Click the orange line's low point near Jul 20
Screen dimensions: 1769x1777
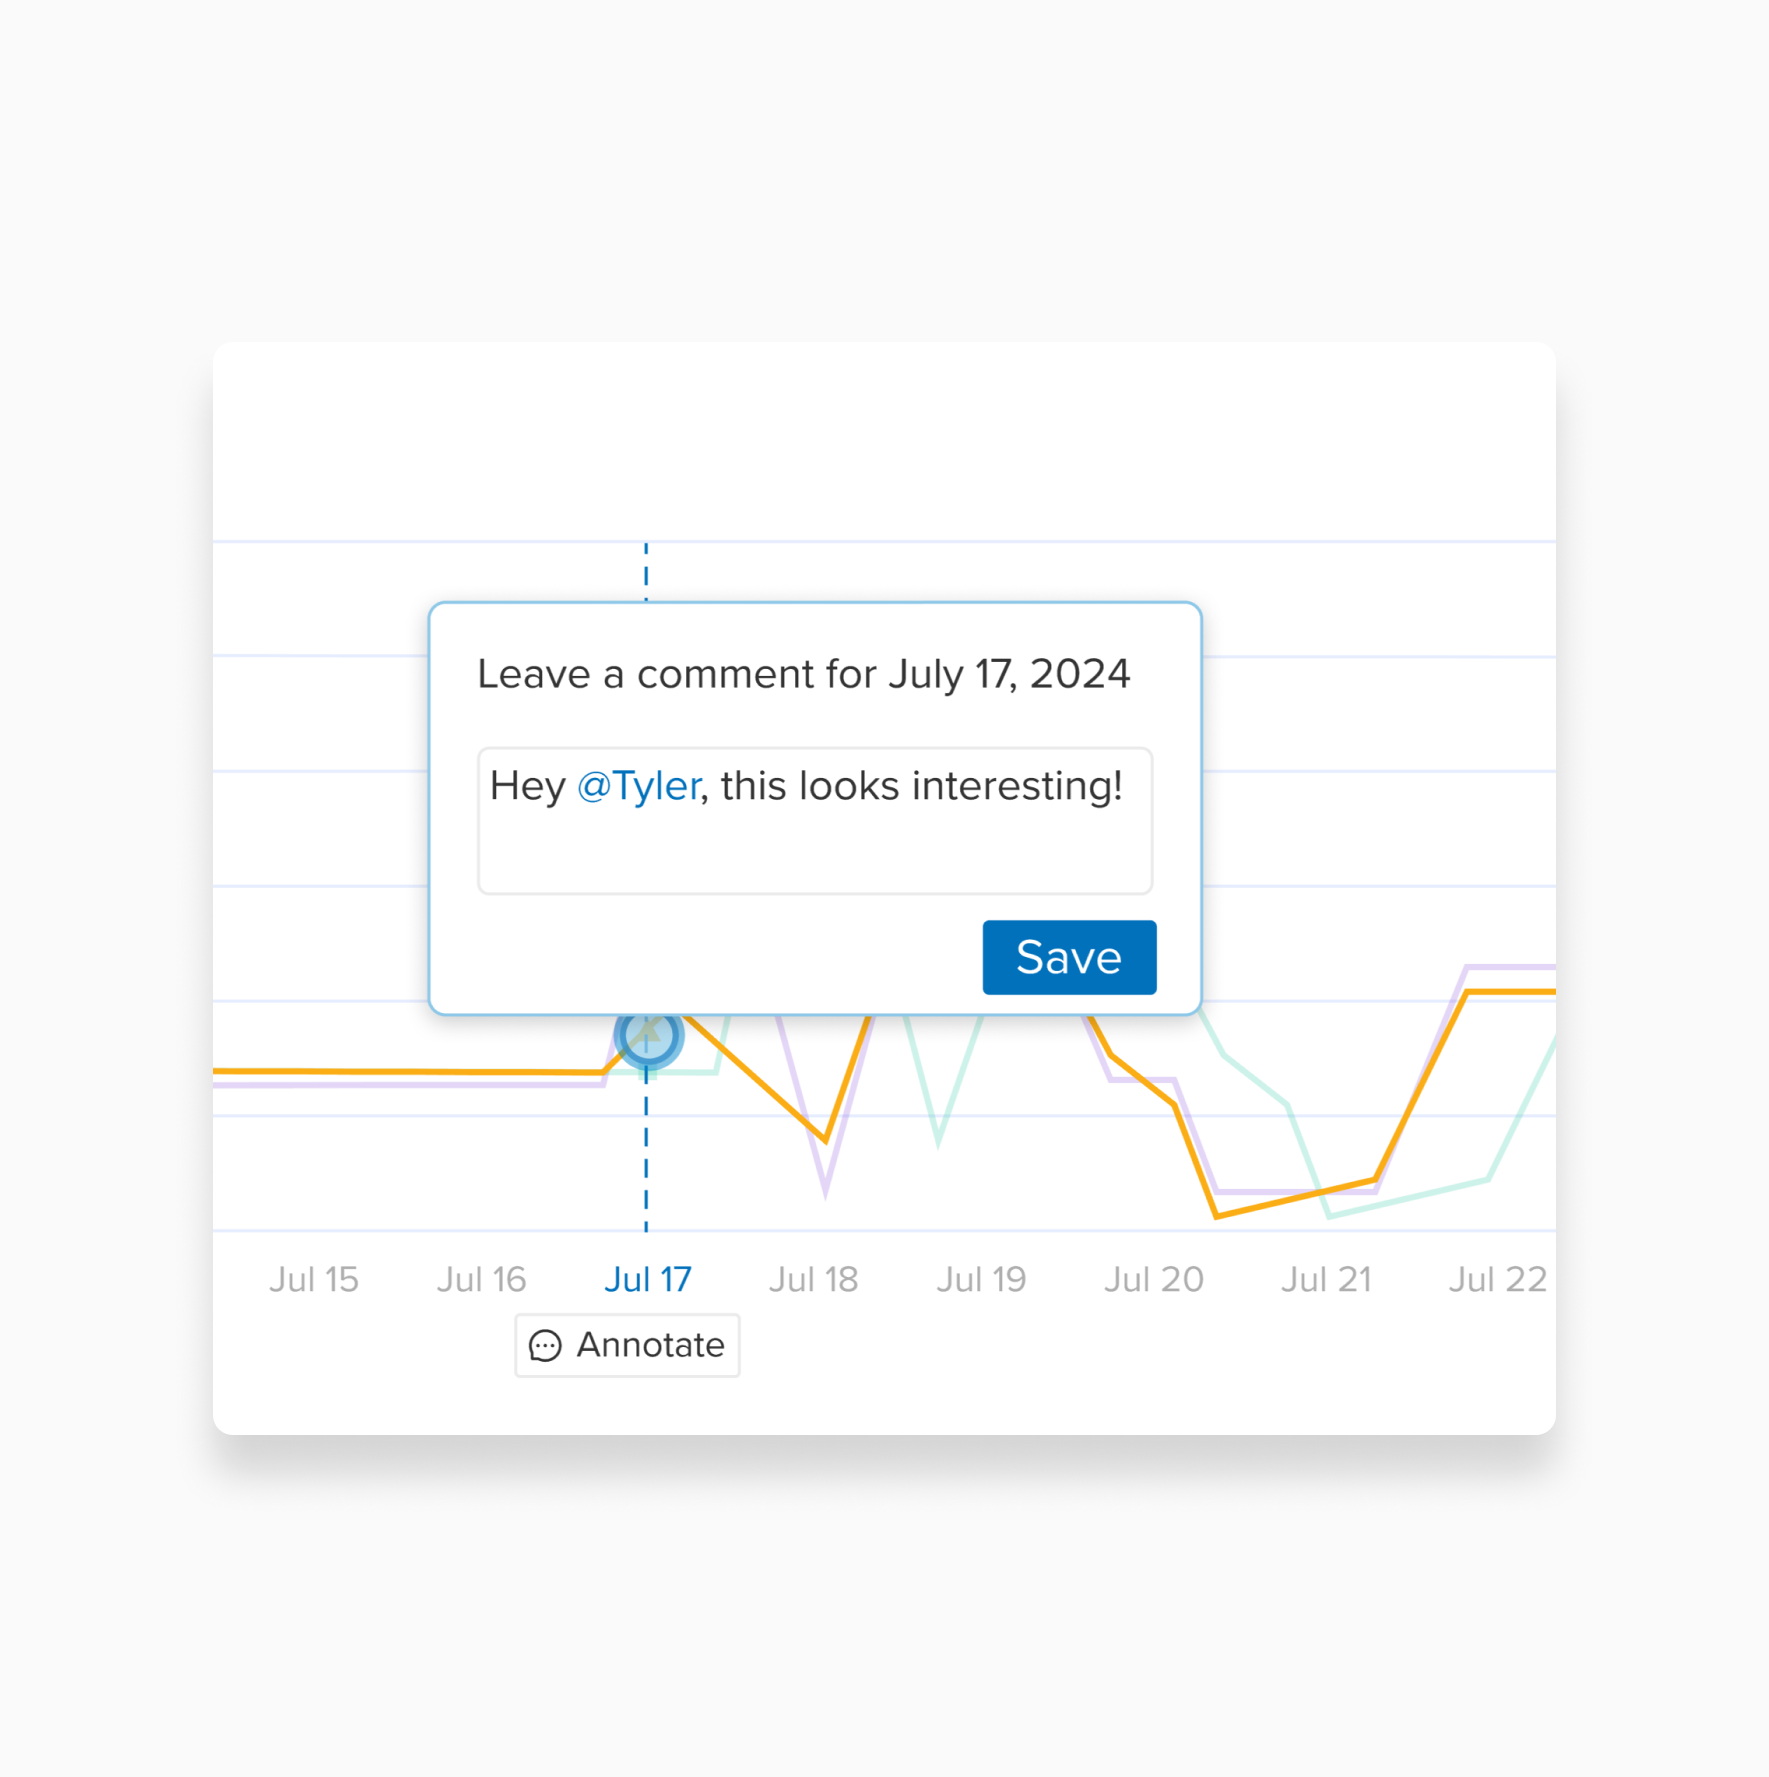click(1216, 1215)
